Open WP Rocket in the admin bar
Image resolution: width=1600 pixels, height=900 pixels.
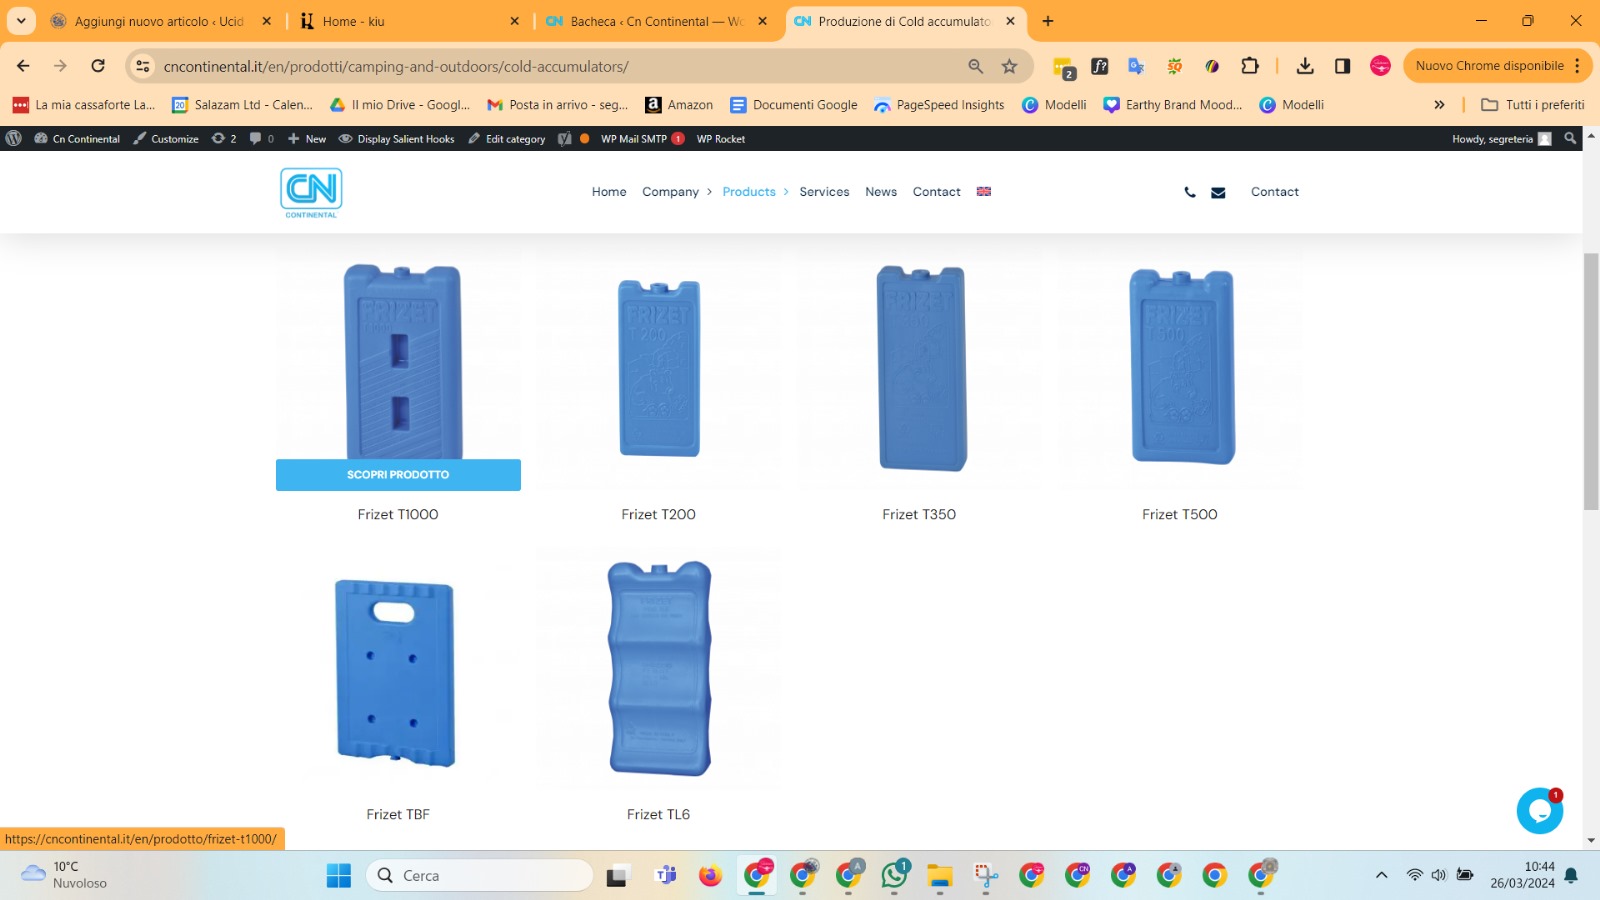pyautogui.click(x=721, y=139)
